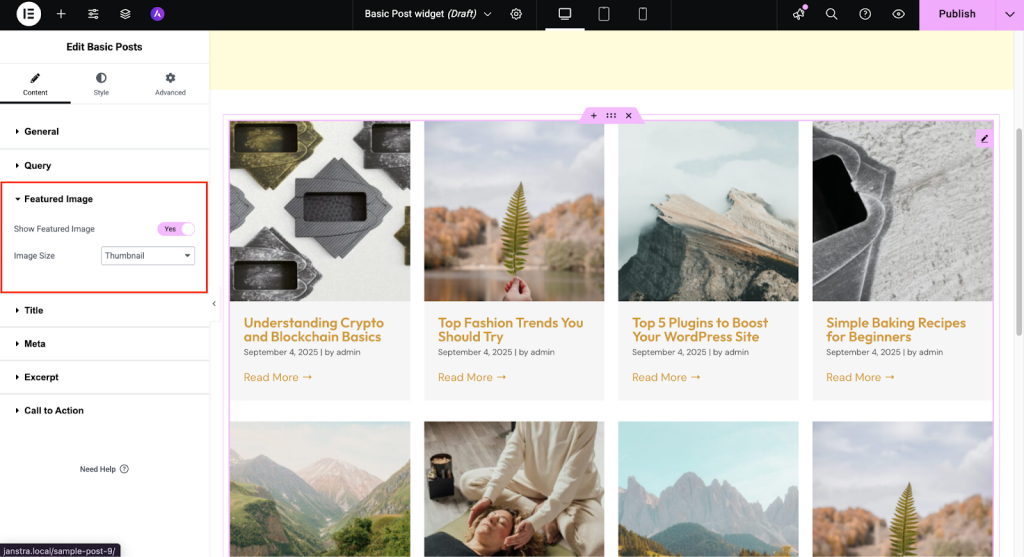
Task: Click the Publish button
Action: [x=956, y=14]
